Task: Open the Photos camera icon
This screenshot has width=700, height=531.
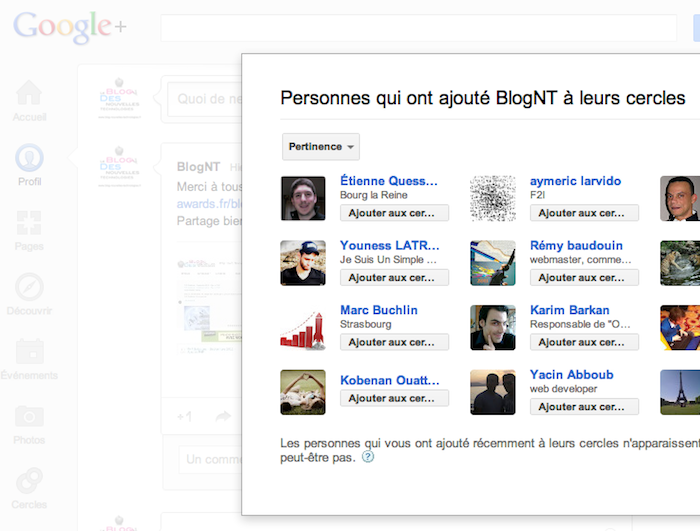Action: pos(30,418)
